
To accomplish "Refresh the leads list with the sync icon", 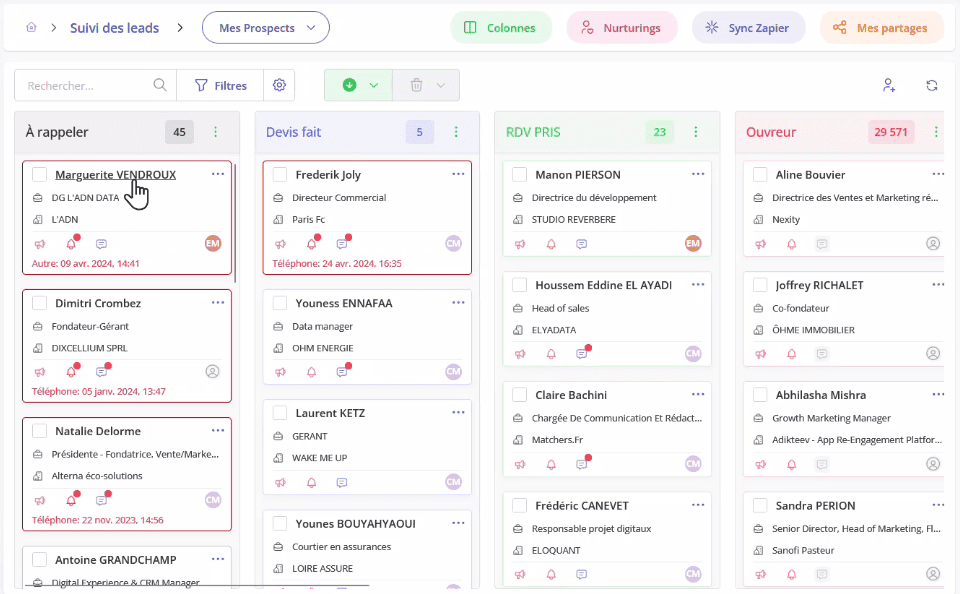I will [x=932, y=85].
